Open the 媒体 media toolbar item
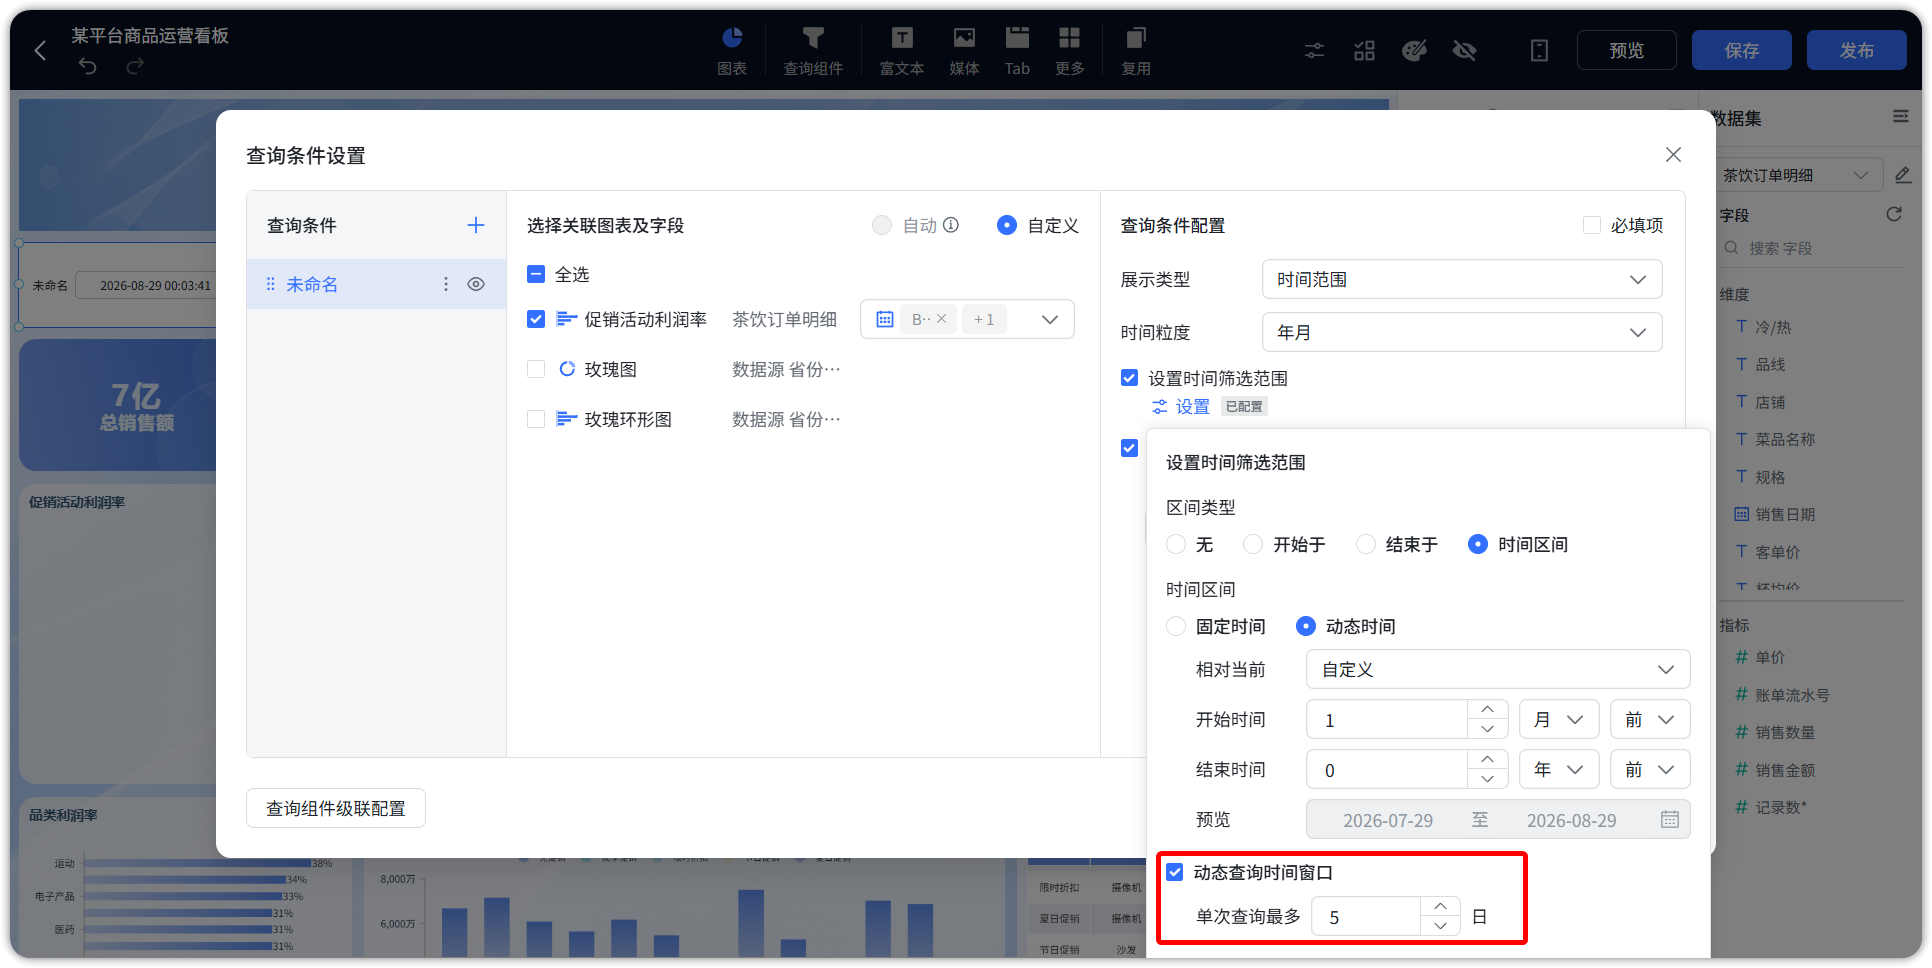Viewport: 1932px width, 968px height. pos(964,50)
